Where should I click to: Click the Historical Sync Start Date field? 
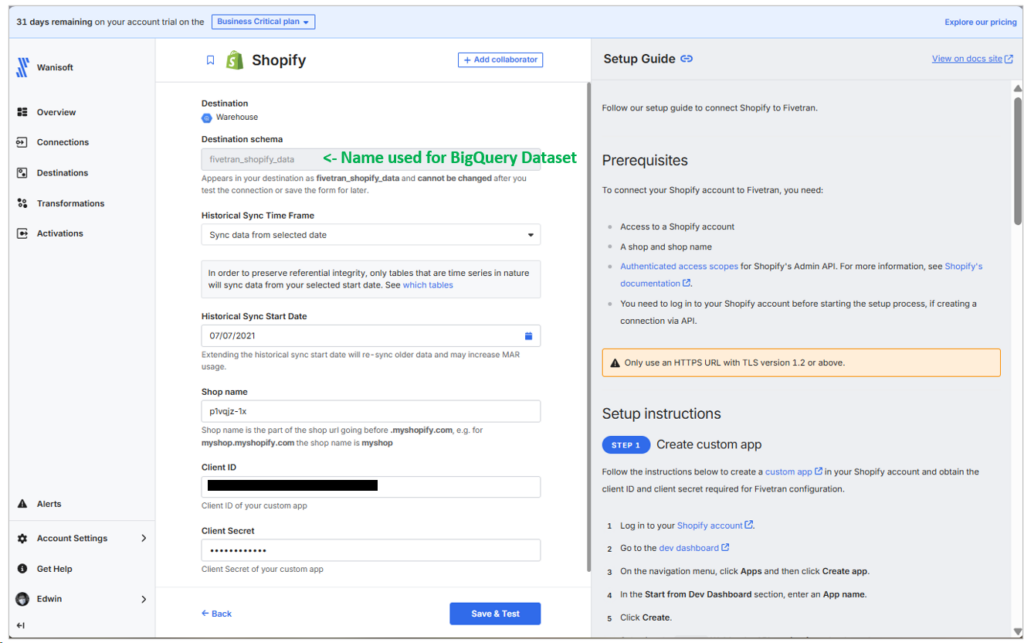[x=370, y=336]
